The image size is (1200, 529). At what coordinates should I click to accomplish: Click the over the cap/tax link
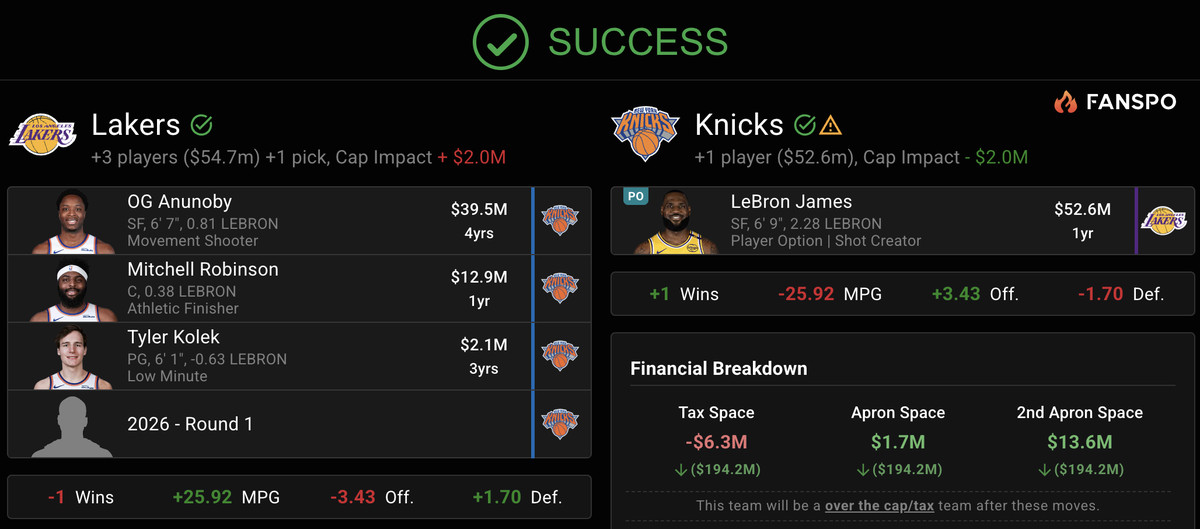tap(880, 506)
